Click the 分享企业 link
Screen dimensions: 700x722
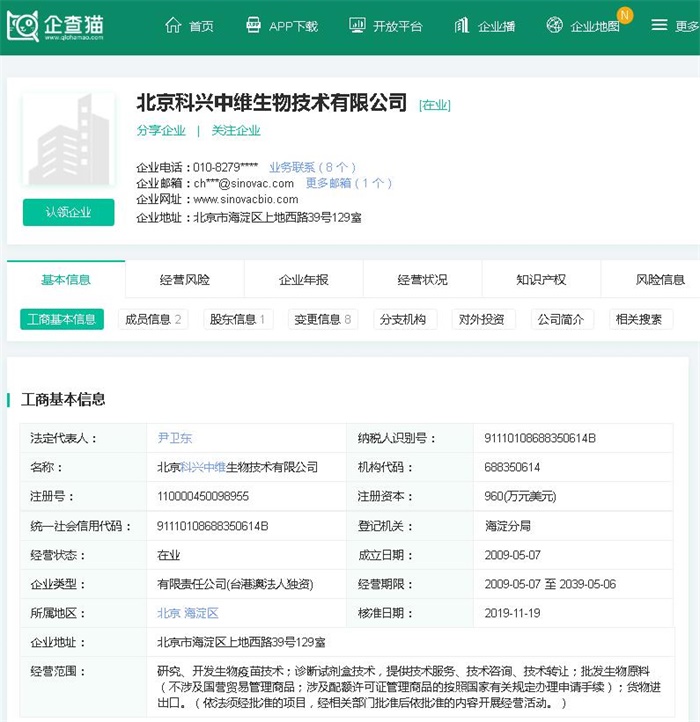point(161,131)
